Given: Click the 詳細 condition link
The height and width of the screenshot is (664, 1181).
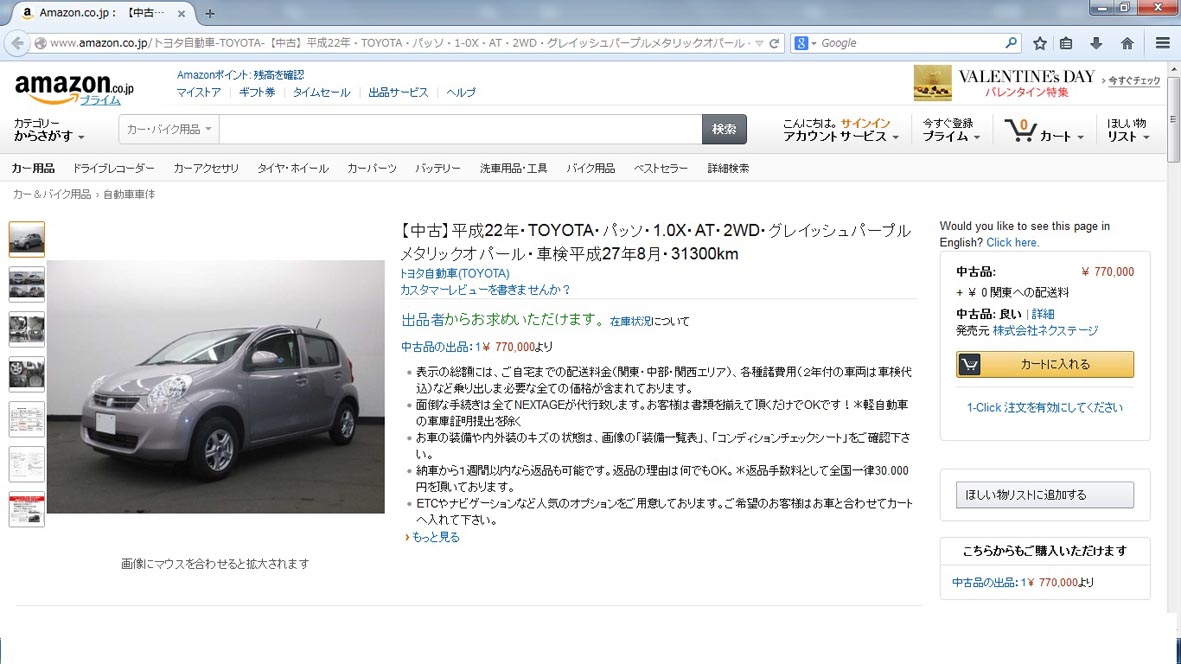Looking at the screenshot, I should tap(1043, 314).
